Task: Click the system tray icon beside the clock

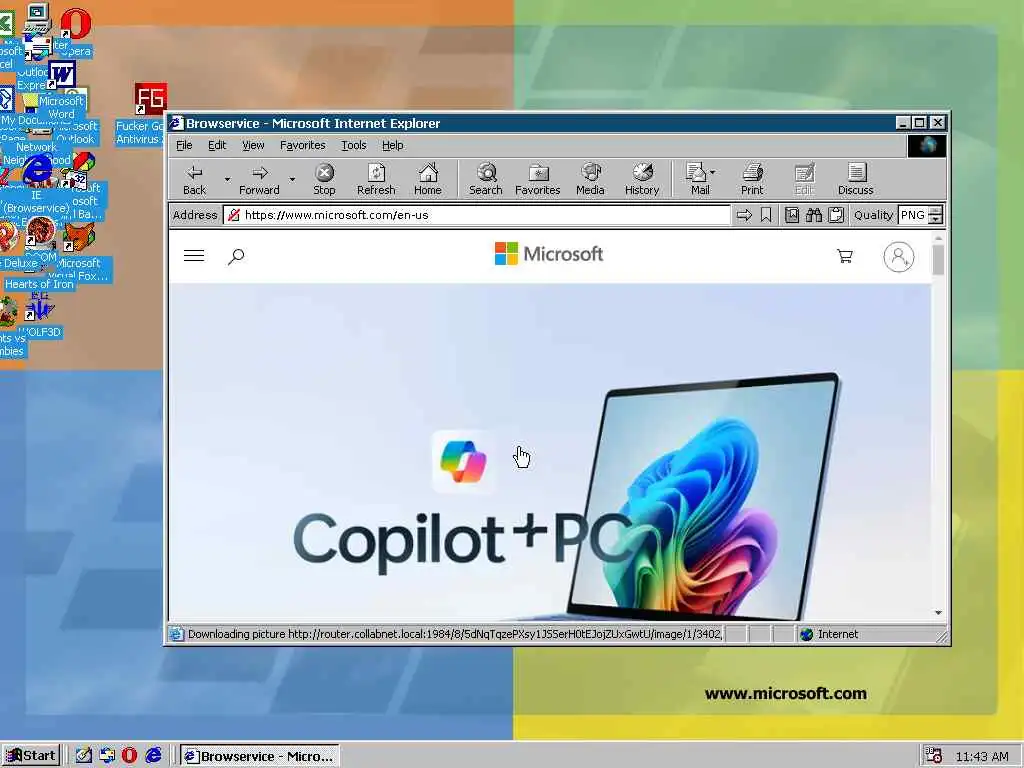Action: click(933, 756)
